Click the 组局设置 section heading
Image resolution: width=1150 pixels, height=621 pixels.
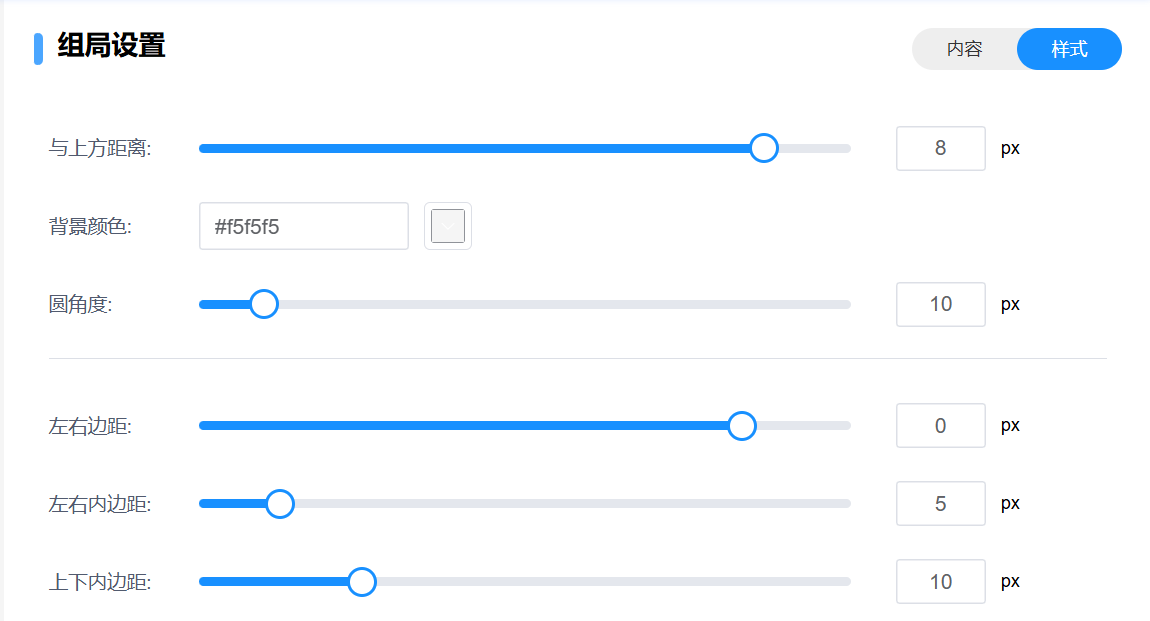pyautogui.click(x=111, y=46)
